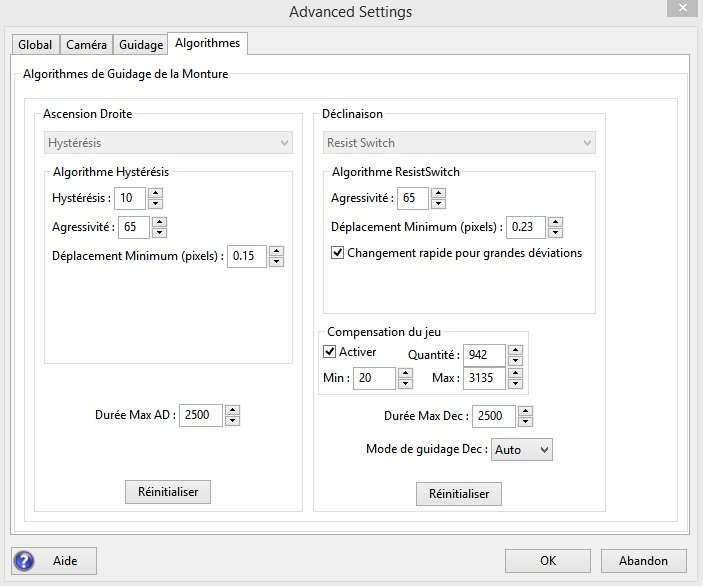Decrease Durée Max AD with down arrow
703x586 pixels.
point(232,421)
